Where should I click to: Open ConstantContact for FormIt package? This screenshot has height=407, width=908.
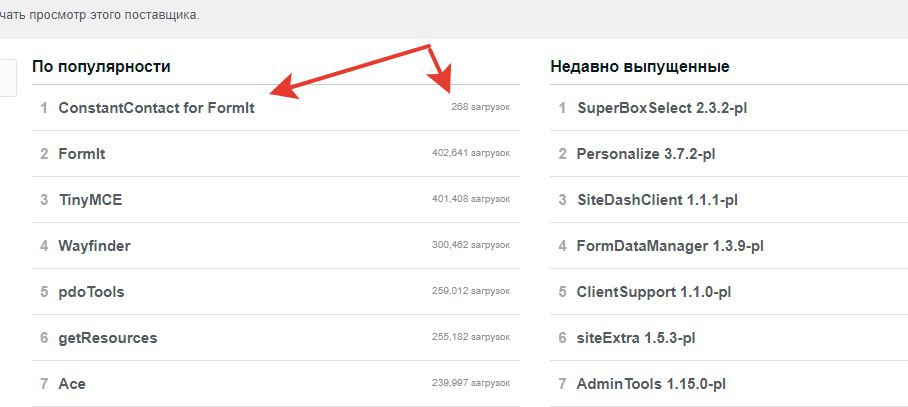(156, 108)
